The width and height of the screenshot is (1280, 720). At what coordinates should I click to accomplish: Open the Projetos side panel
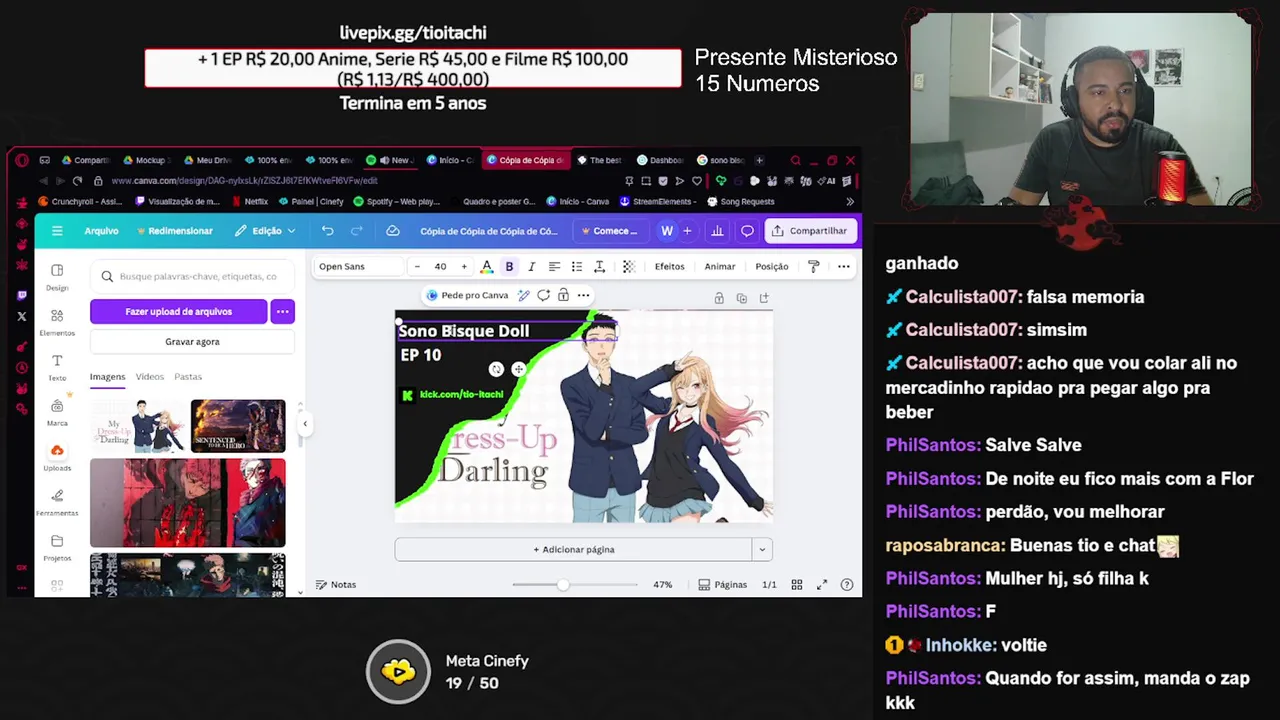(x=57, y=548)
